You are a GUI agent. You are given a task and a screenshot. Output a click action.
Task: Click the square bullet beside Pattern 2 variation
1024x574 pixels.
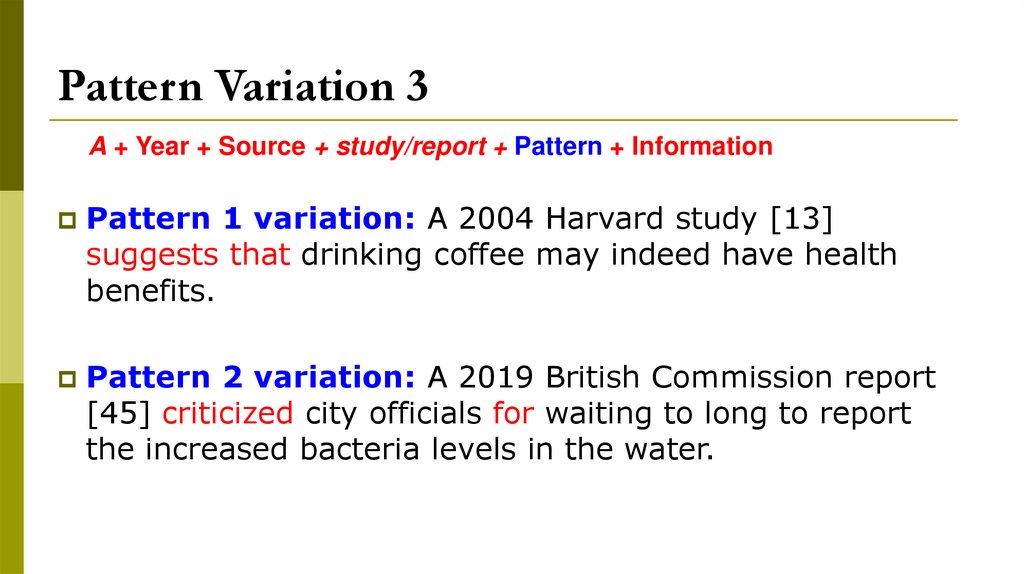tap(68, 379)
